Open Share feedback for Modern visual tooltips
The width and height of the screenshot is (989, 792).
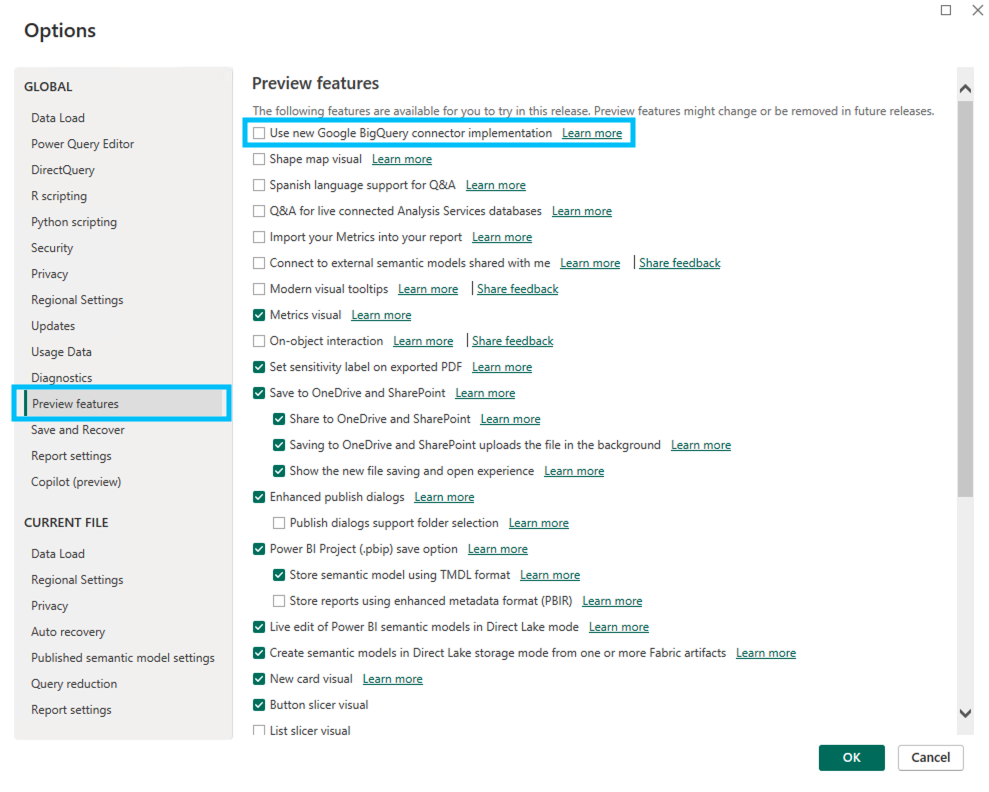tap(517, 289)
